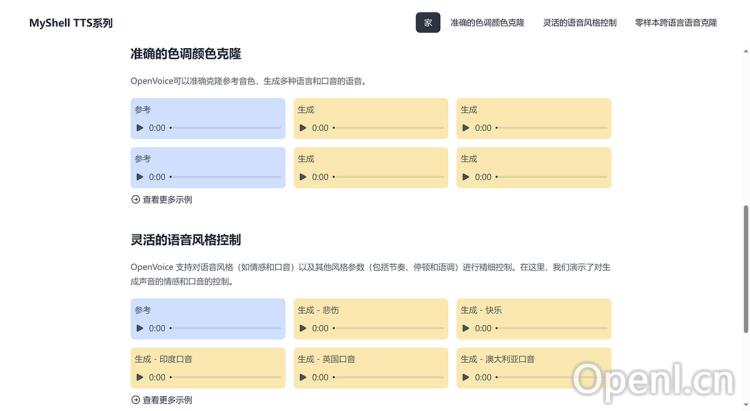Seek on the 生成 - 印度口音 progress bar
The width and height of the screenshot is (750, 411).
coord(225,377)
